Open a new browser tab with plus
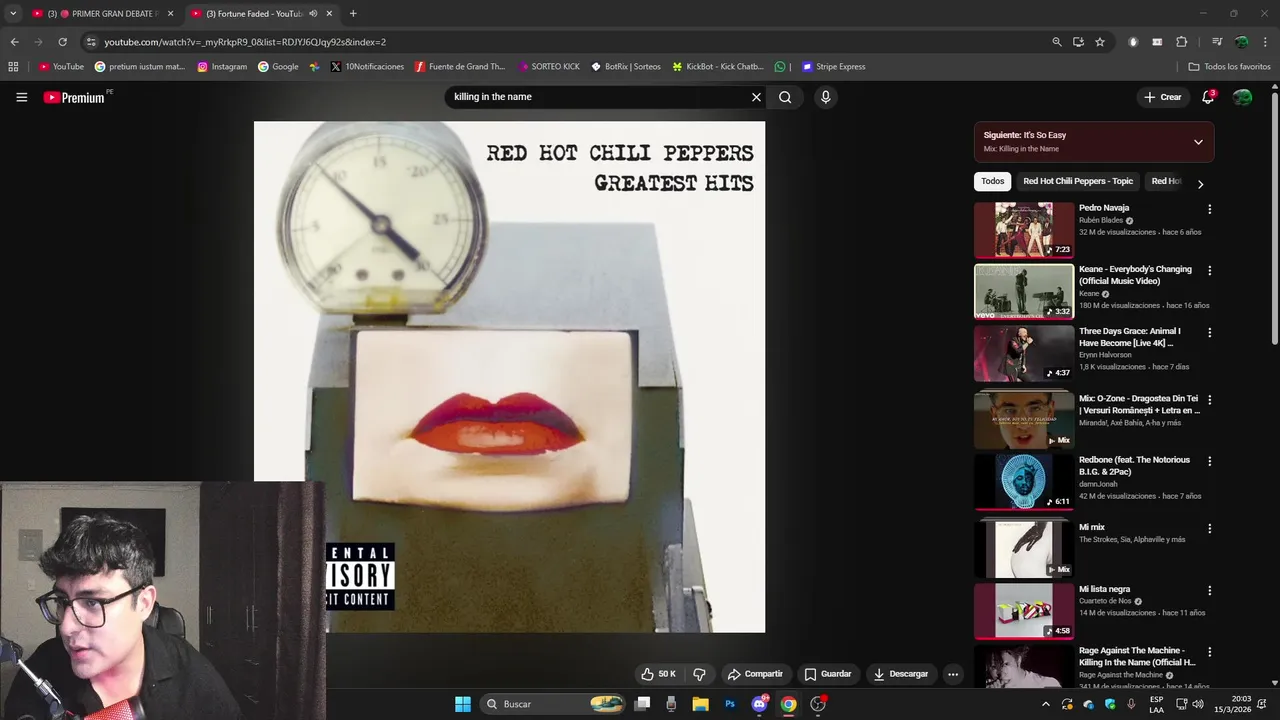Screen dimensions: 1280x720 [x=353, y=13]
